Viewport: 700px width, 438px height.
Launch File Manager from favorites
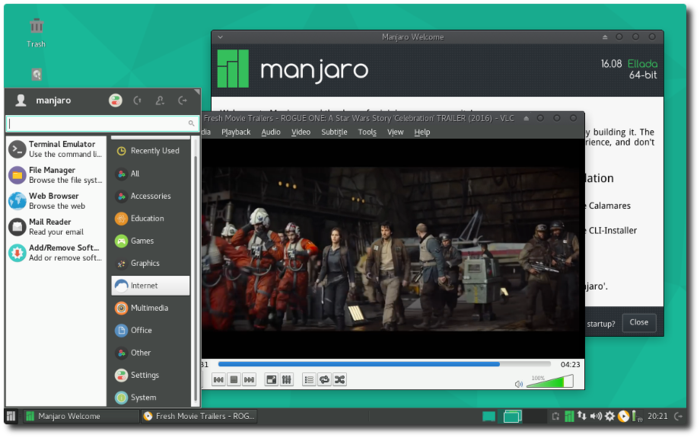point(56,175)
